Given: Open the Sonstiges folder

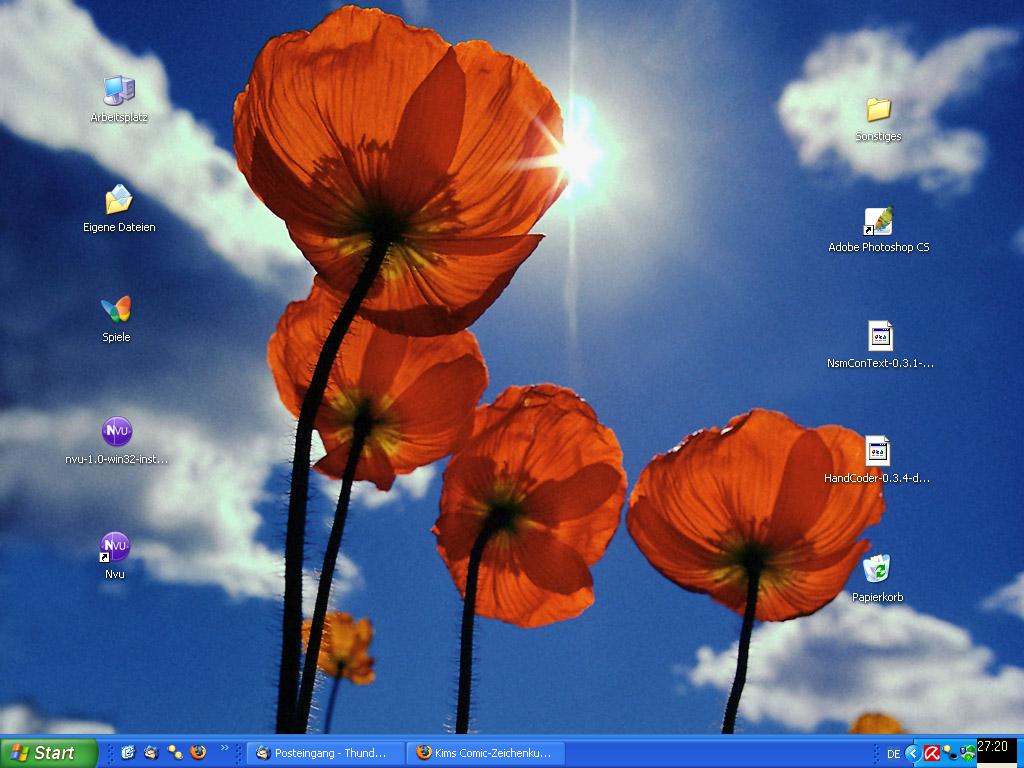Looking at the screenshot, I should 878,110.
